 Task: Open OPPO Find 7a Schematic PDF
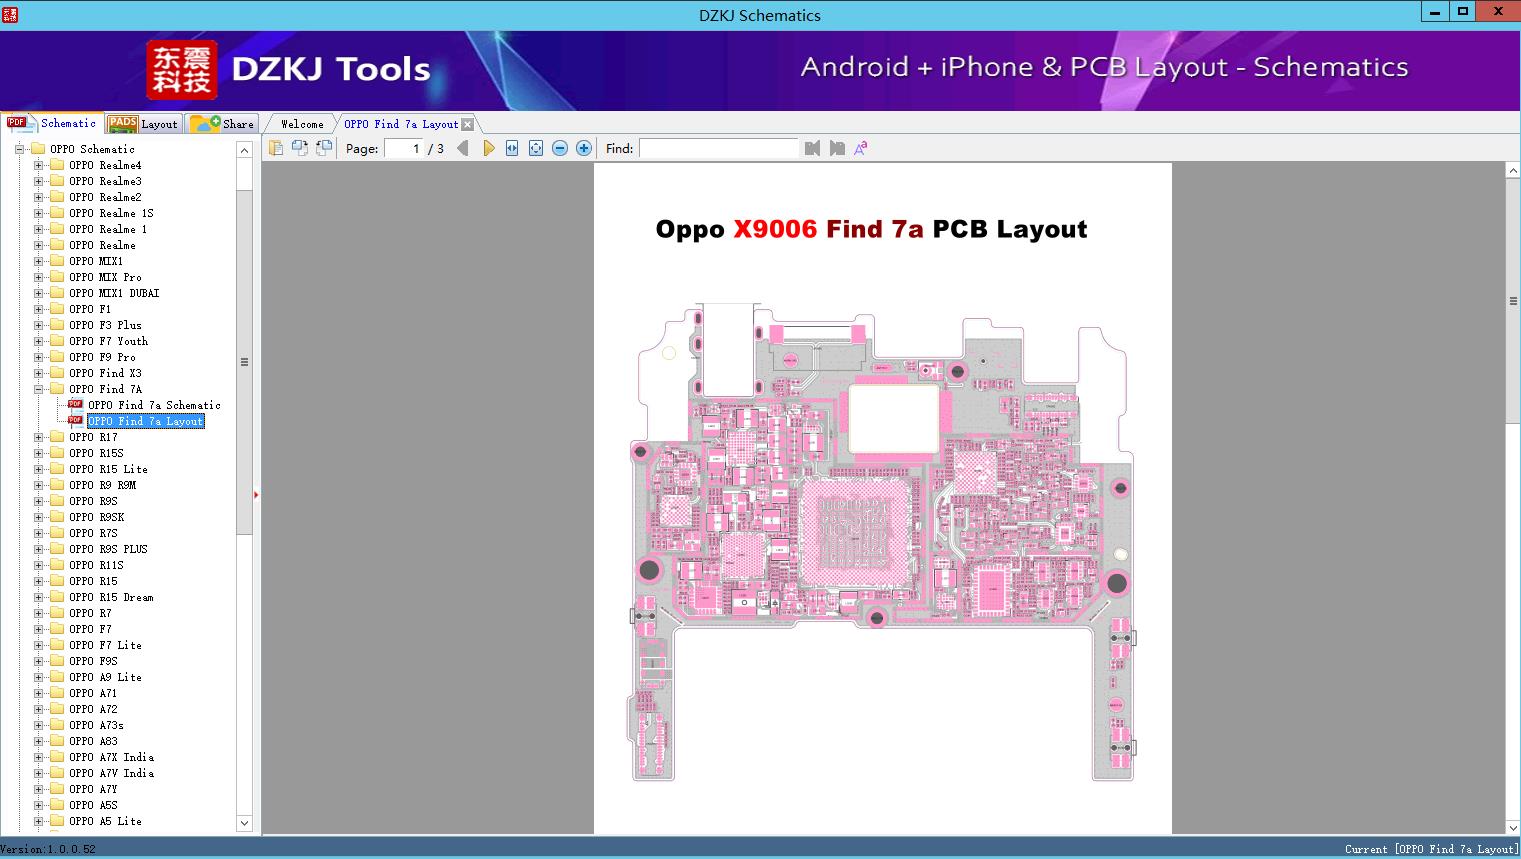point(154,405)
